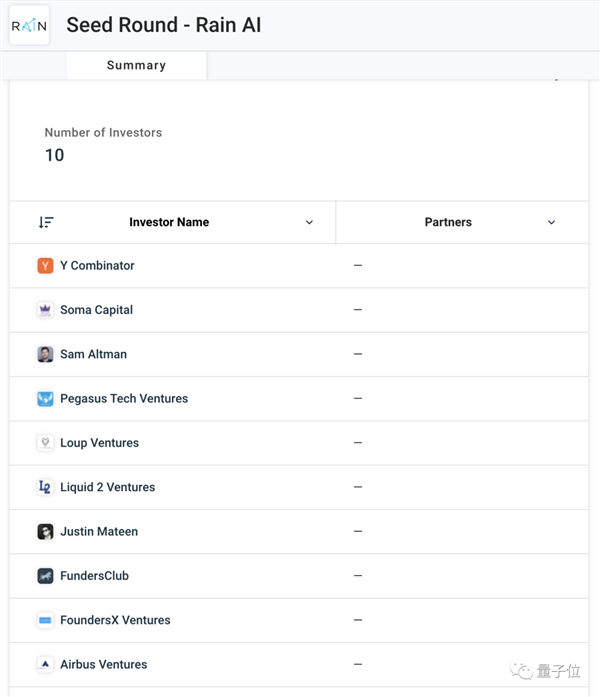Expand the Investor Name column dropdown
The width and height of the screenshot is (600, 697).
tap(309, 222)
